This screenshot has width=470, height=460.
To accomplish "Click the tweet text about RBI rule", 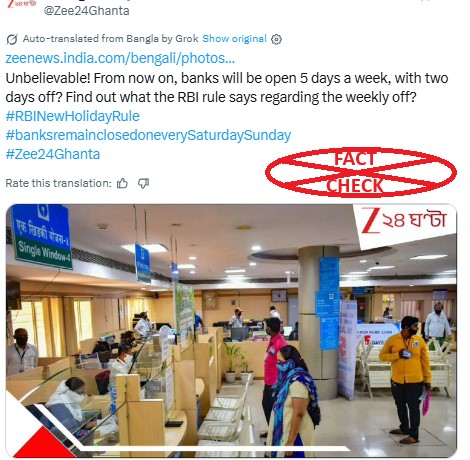I will click(x=227, y=88).
